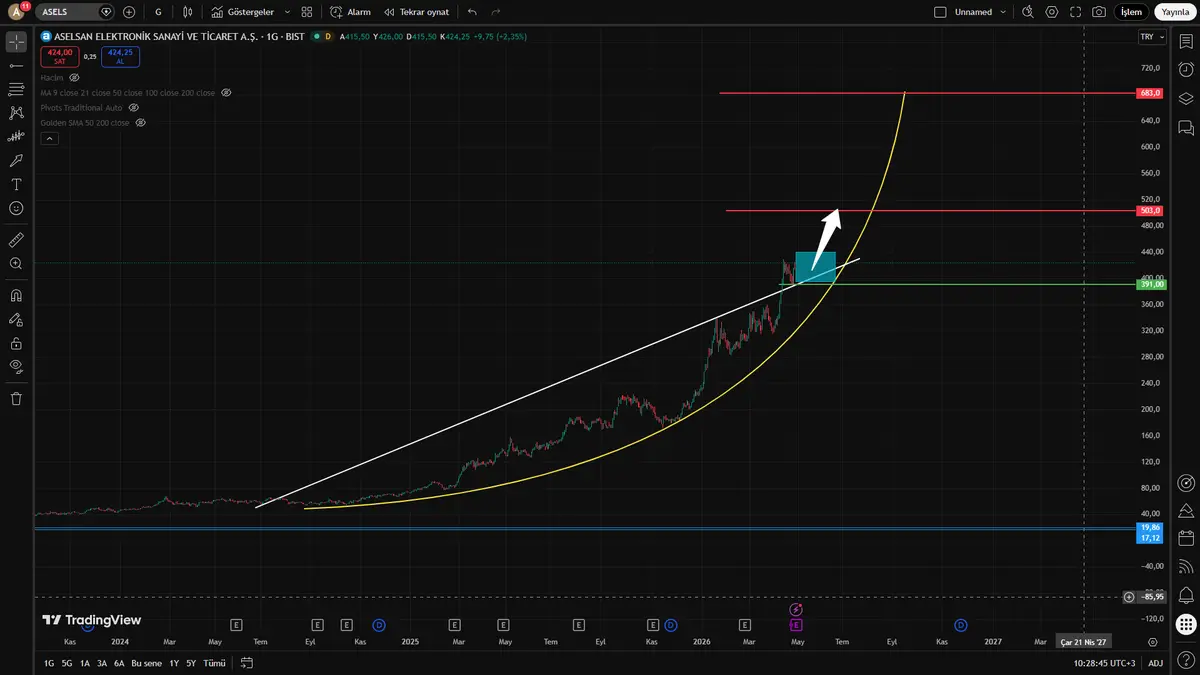The image size is (1200, 675).
Task: Open the Fibonacci retracement tools
Action: (x=16, y=89)
